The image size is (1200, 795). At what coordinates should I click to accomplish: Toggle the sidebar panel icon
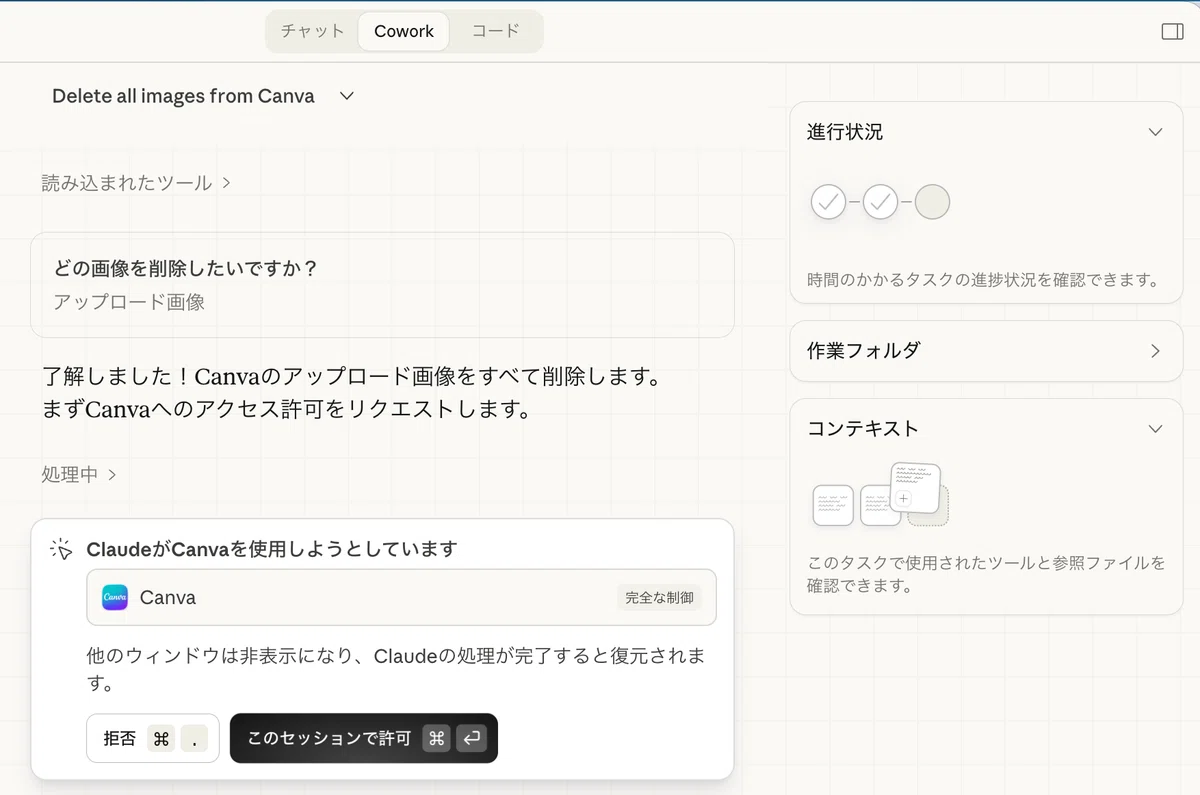coord(1172,32)
